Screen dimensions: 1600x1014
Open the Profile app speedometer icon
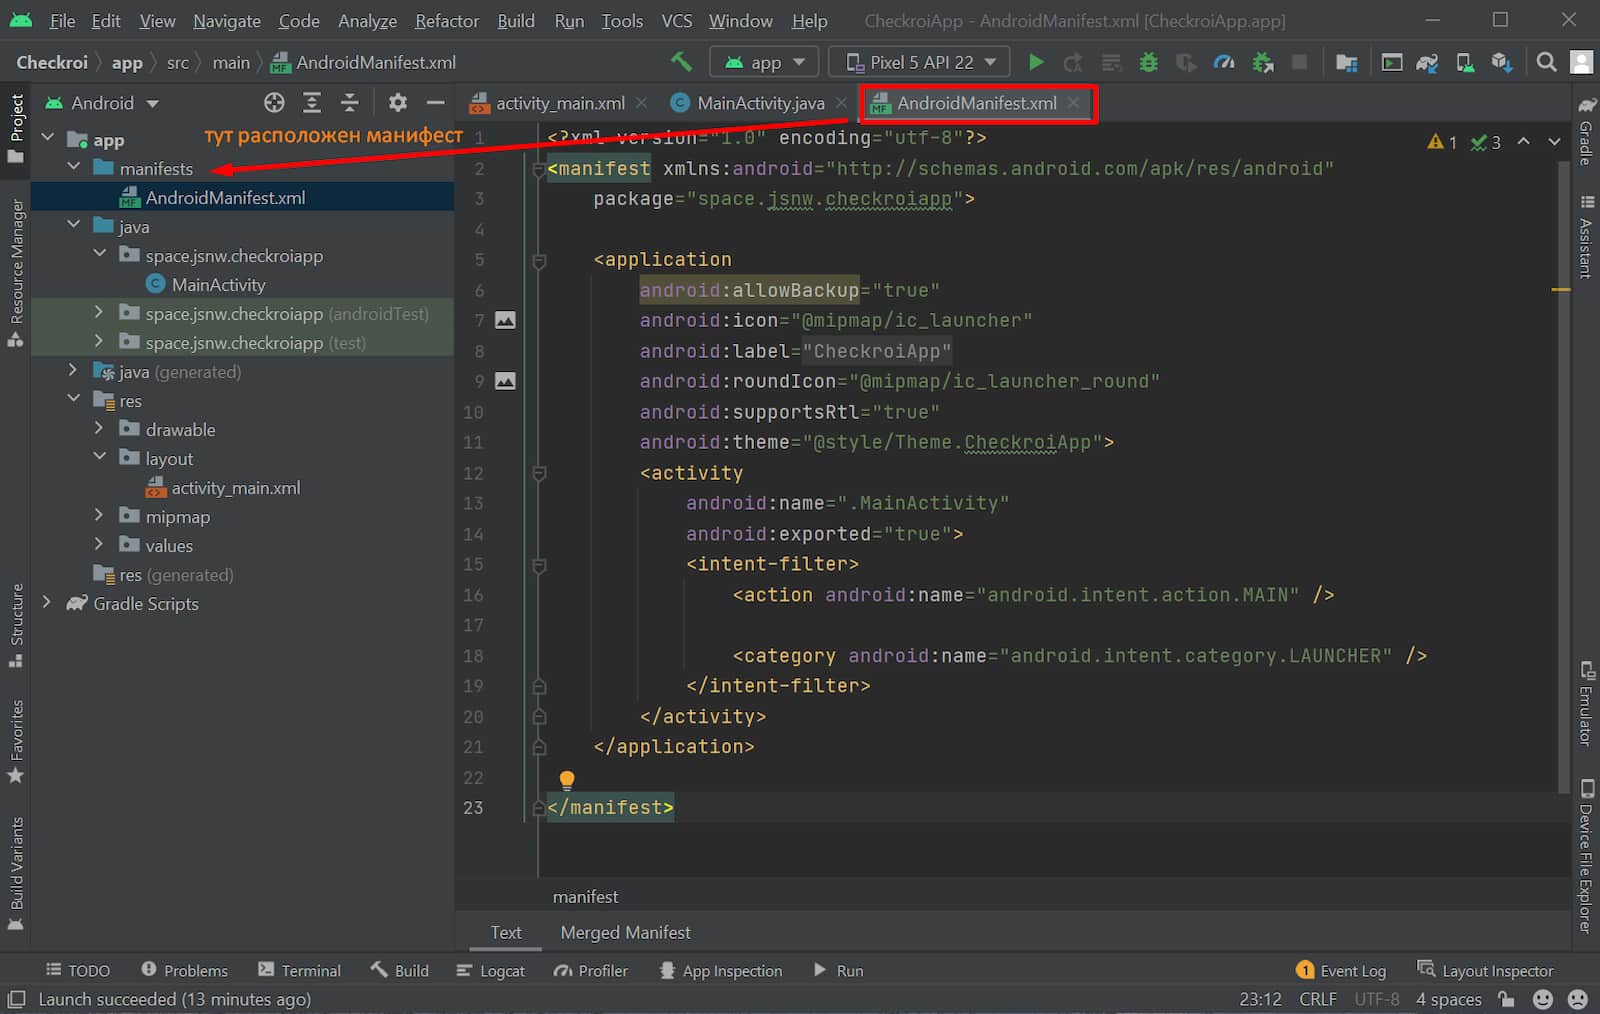1224,62
